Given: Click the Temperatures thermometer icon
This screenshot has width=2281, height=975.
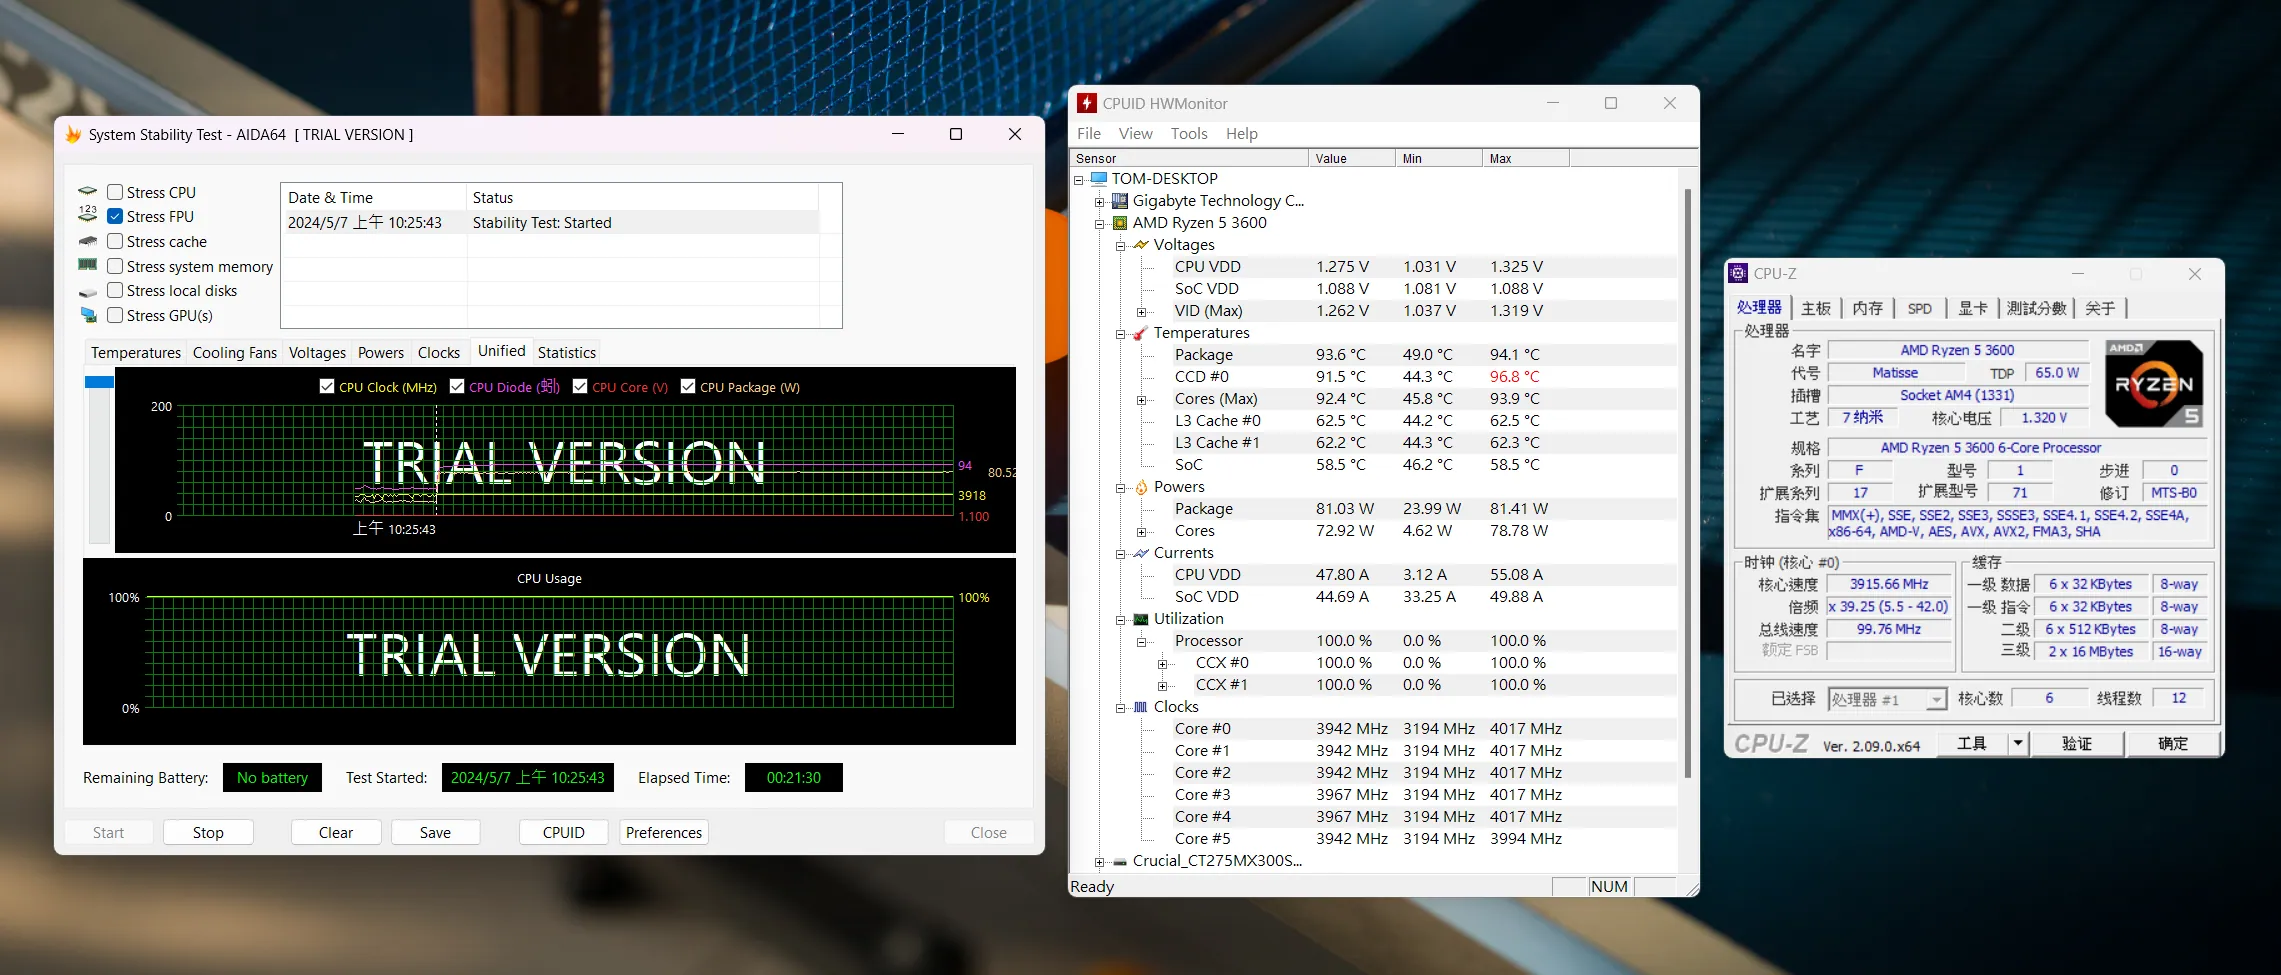Looking at the screenshot, I should click(1141, 333).
